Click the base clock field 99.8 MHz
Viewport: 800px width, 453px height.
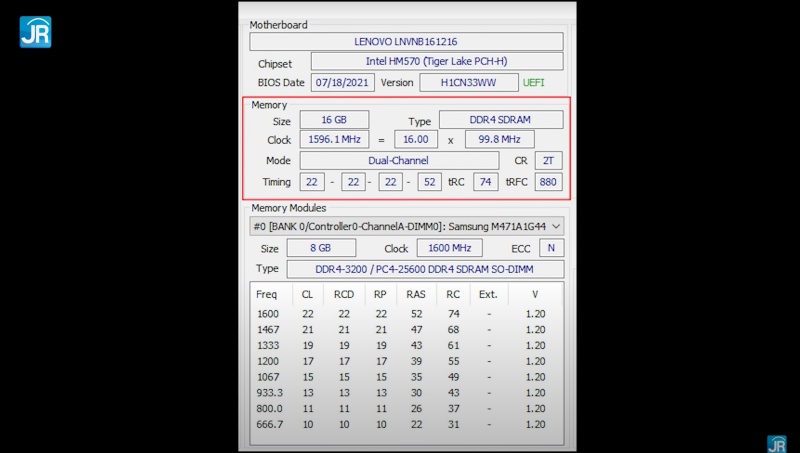(499, 139)
